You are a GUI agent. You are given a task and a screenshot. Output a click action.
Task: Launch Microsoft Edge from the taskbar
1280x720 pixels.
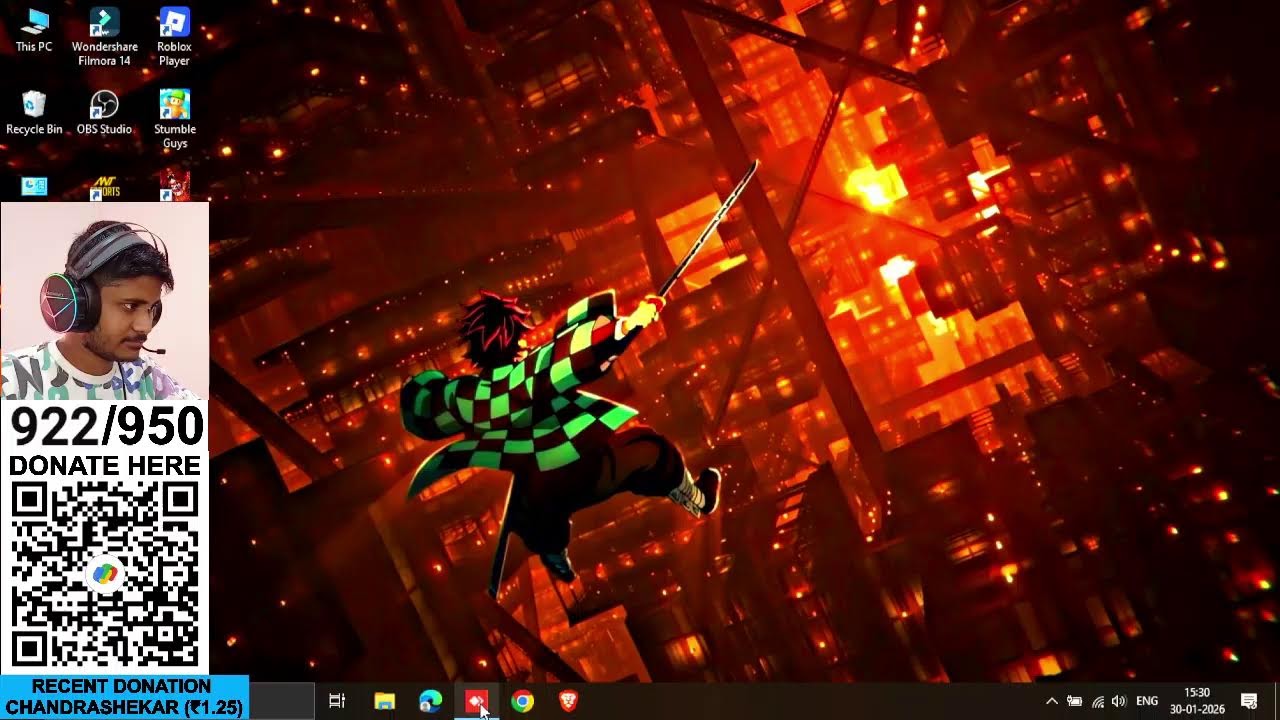430,701
